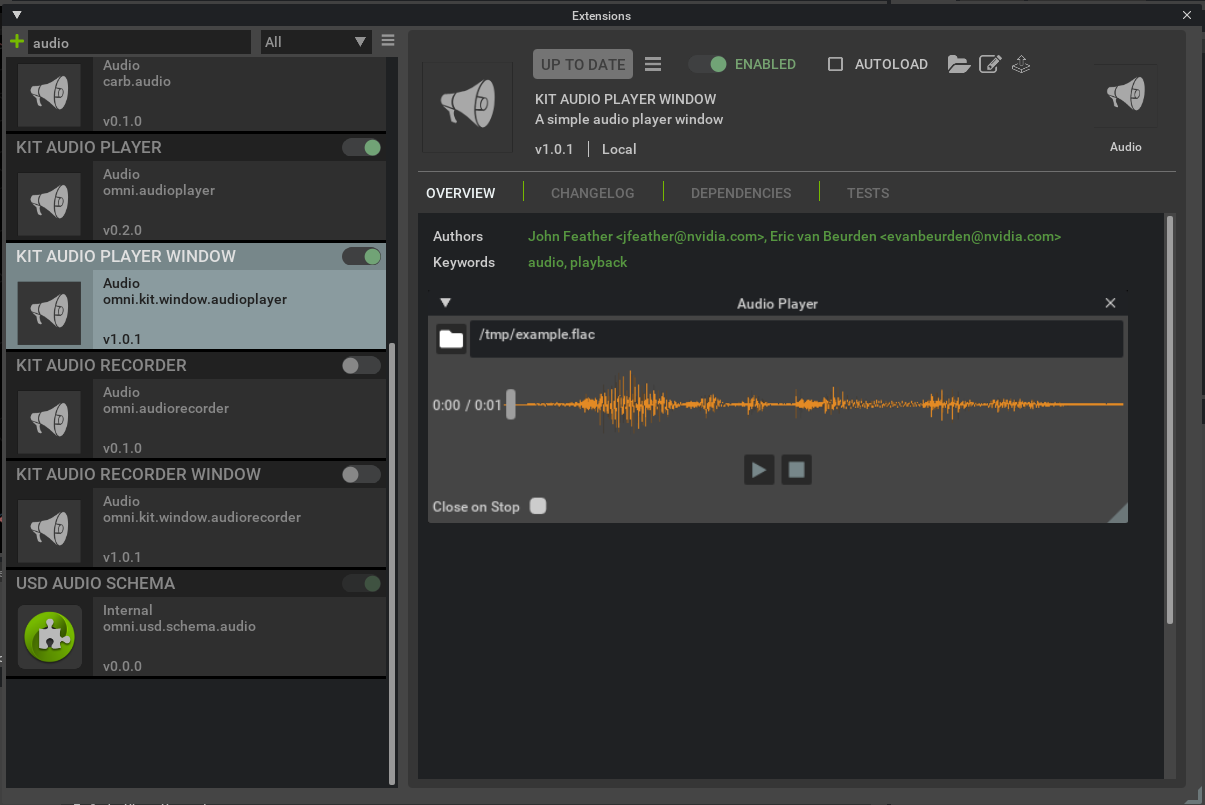This screenshot has height=805, width=1205.
Task: Open the All filter dropdown
Action: pos(316,42)
